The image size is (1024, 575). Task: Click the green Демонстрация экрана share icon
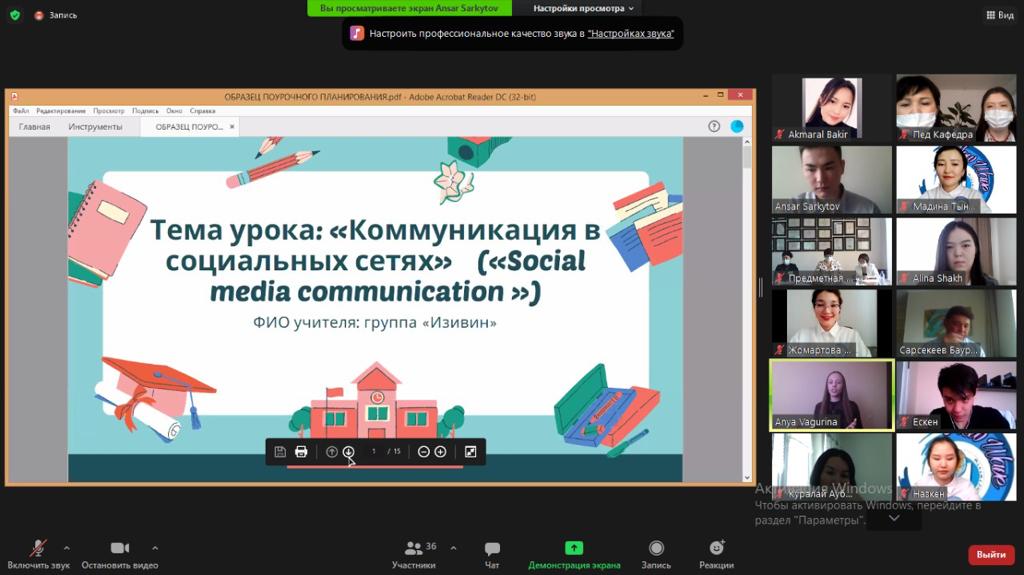(x=574, y=548)
